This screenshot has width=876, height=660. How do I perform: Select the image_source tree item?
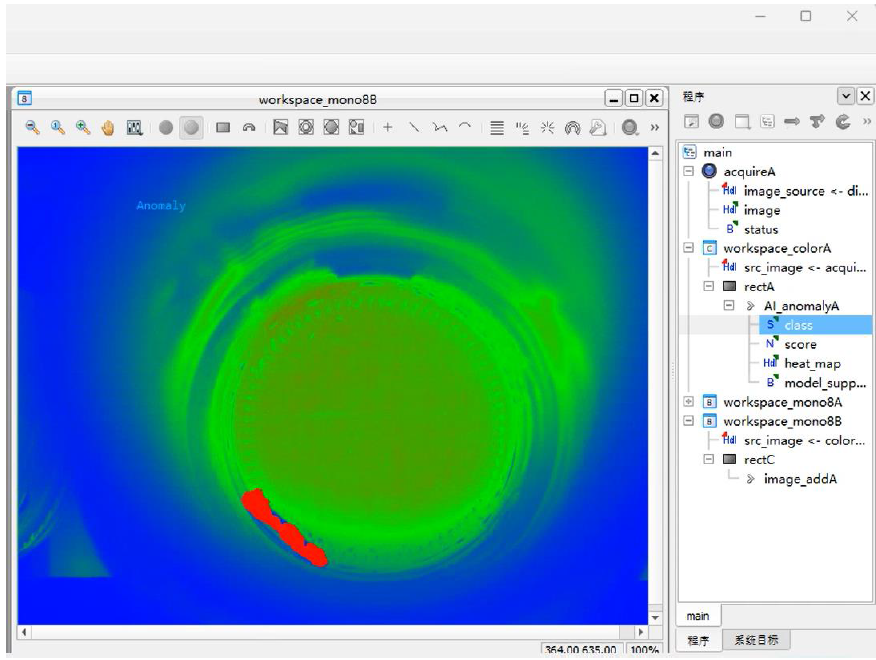click(x=806, y=191)
